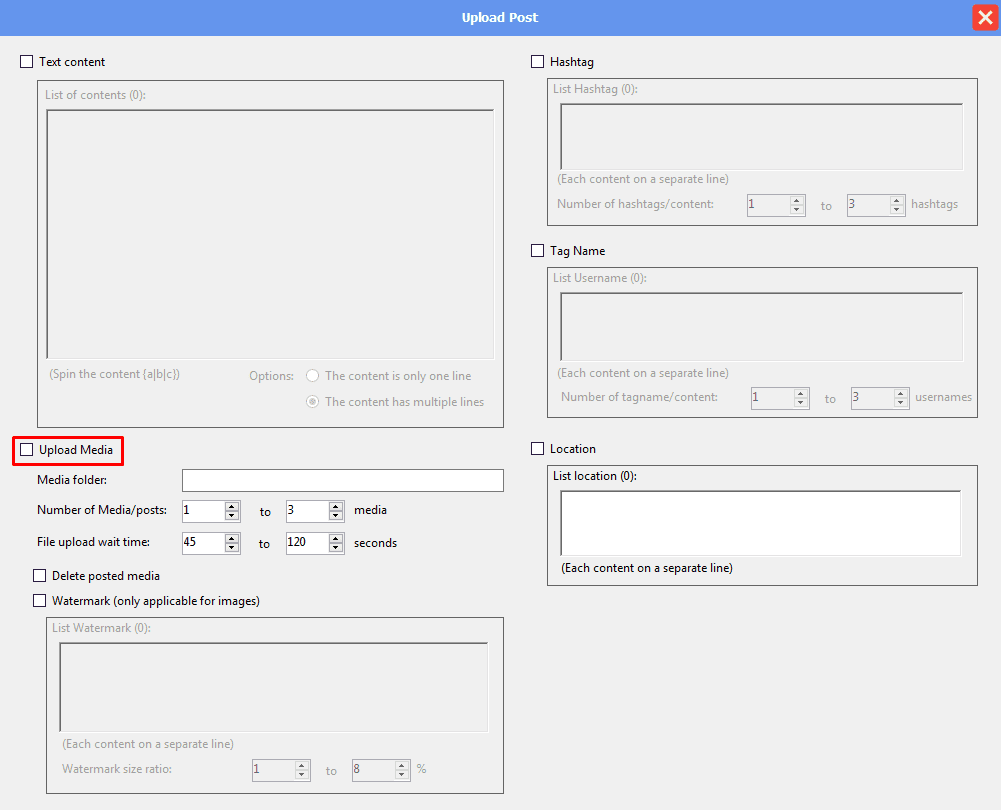Decrease maximum File upload wait time
This screenshot has height=810, width=1001.
point(336,548)
